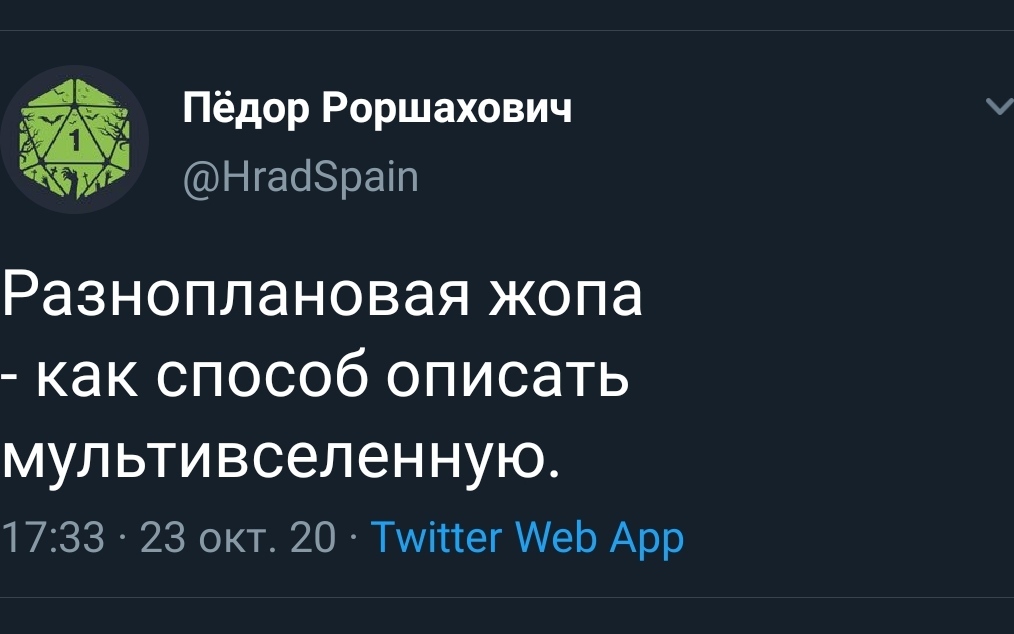1014x634 pixels.
Task: Click the surname 'Роршахович' in header
Action: pos(449,108)
